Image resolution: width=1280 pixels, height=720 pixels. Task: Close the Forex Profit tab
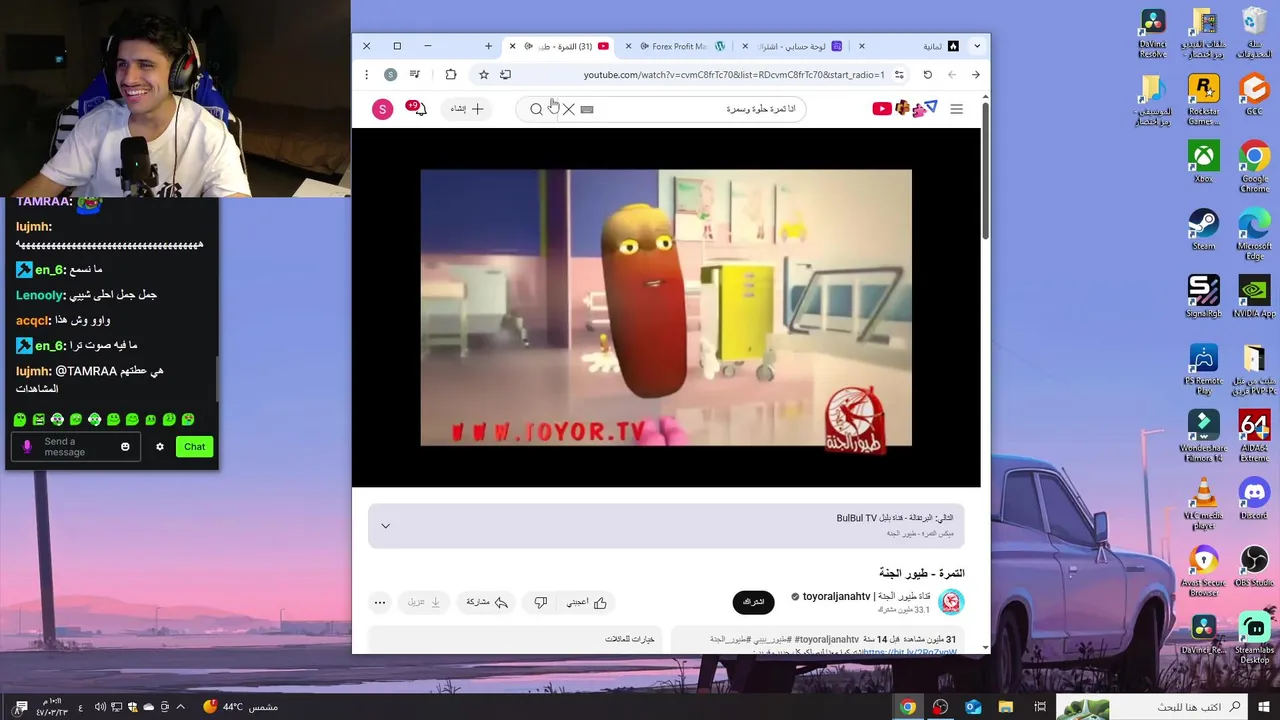click(629, 46)
